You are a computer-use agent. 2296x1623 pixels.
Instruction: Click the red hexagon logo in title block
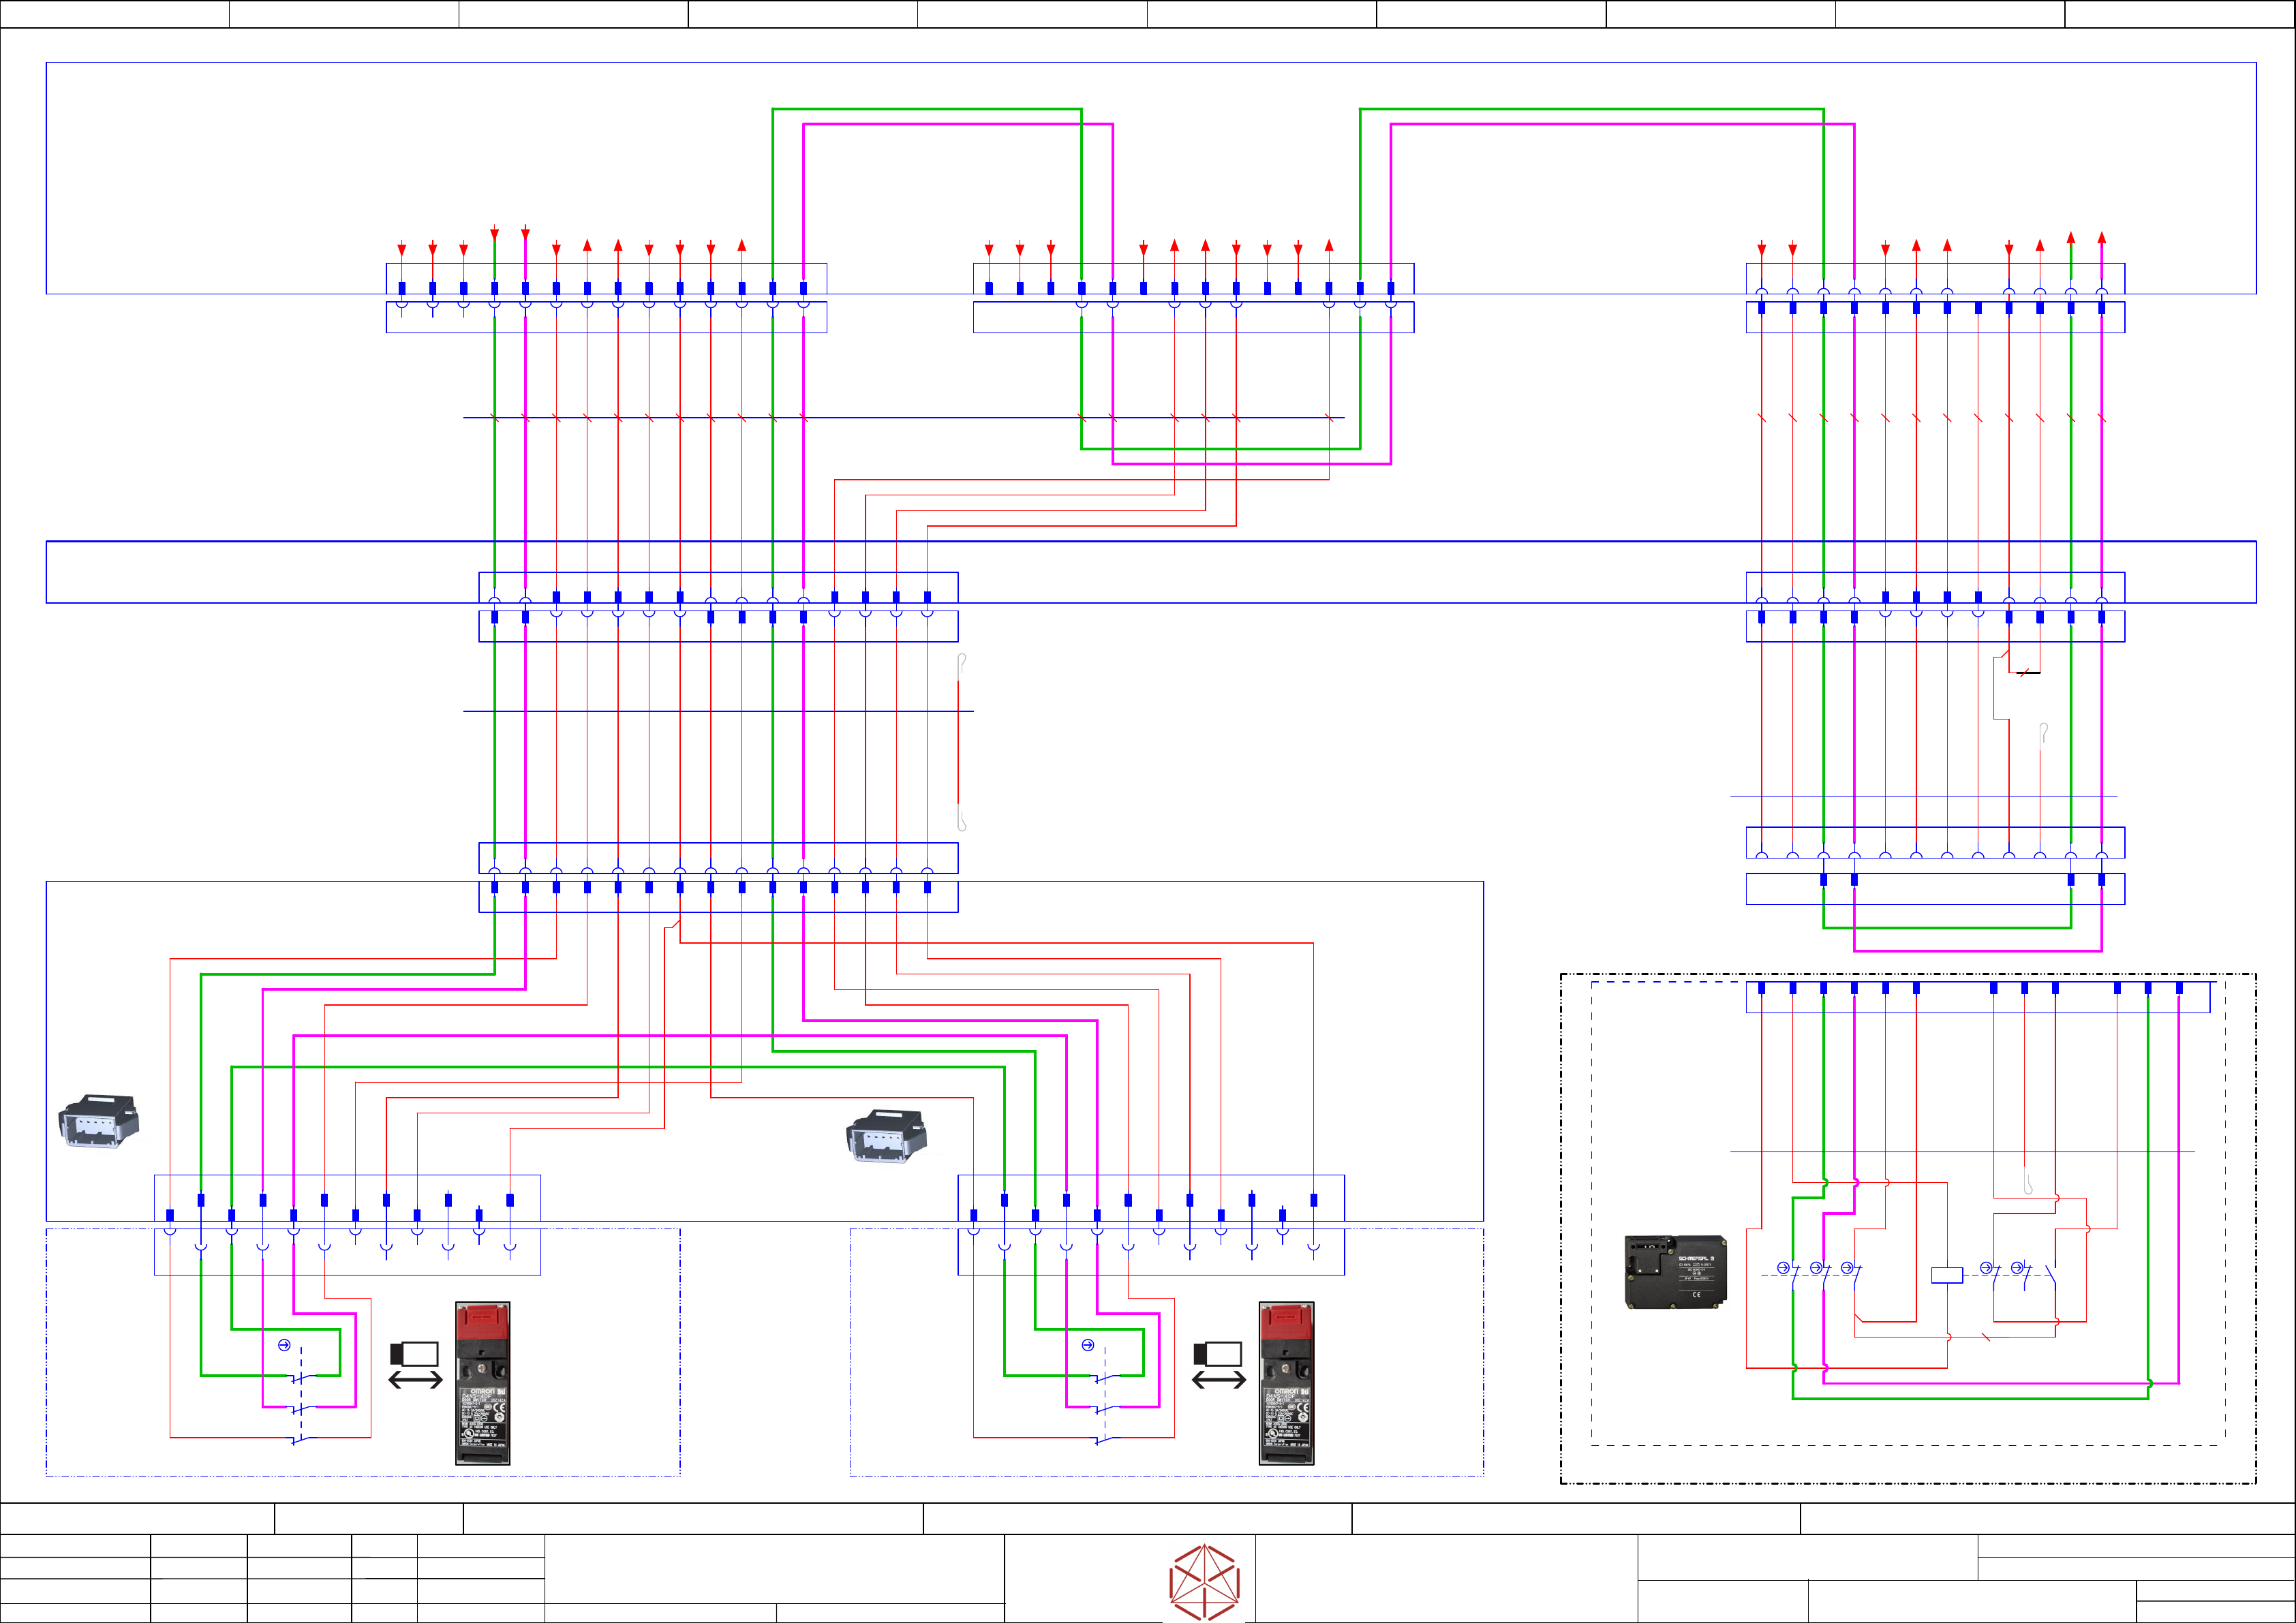pos(1205,1582)
